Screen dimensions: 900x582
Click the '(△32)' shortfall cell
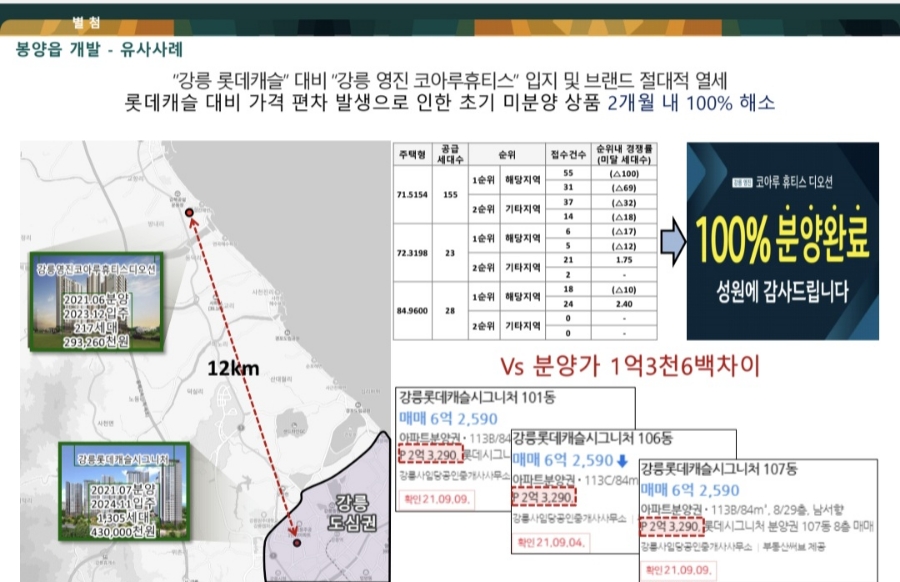tap(624, 203)
